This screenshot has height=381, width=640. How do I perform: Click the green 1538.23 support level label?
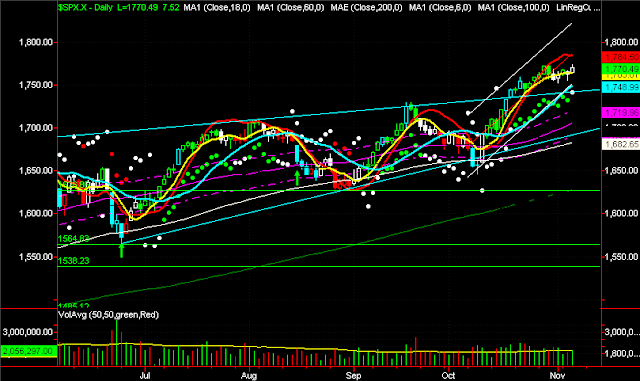tap(73, 261)
